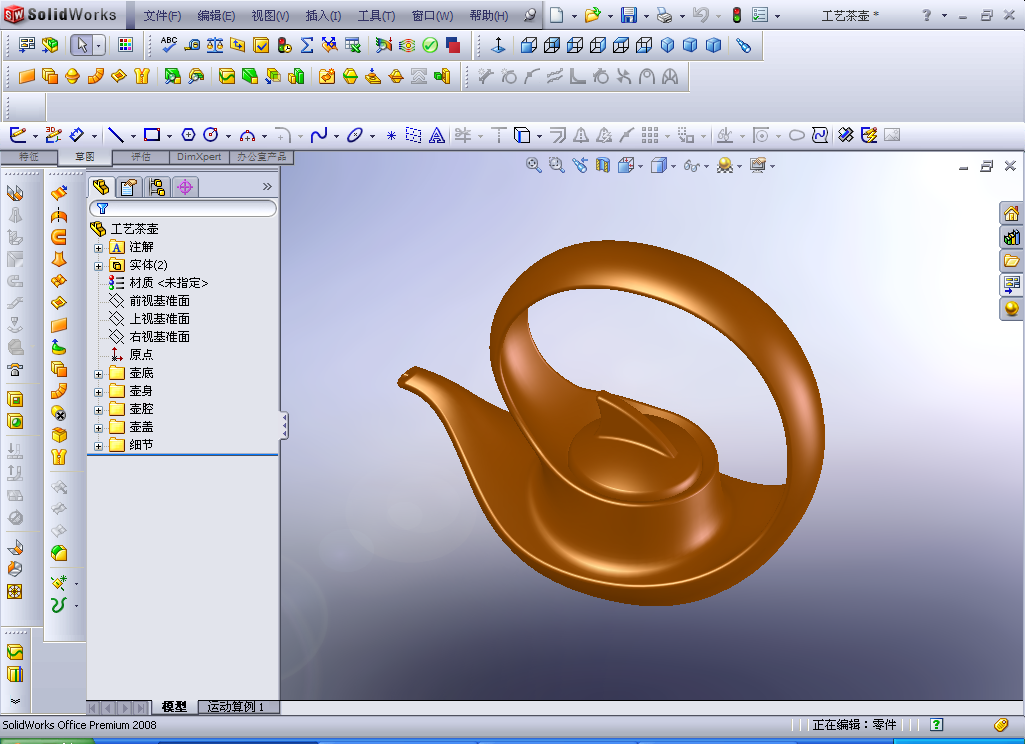Select 前视基准面 in the tree
This screenshot has height=744, width=1025.
pyautogui.click(x=160, y=301)
